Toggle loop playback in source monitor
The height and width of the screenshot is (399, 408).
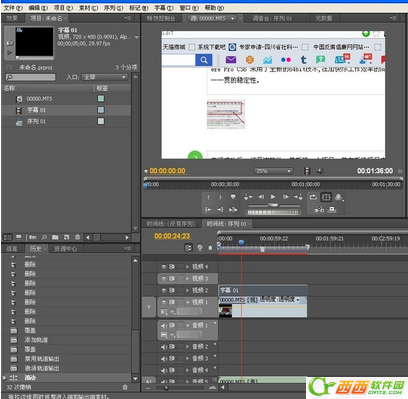coord(313,197)
